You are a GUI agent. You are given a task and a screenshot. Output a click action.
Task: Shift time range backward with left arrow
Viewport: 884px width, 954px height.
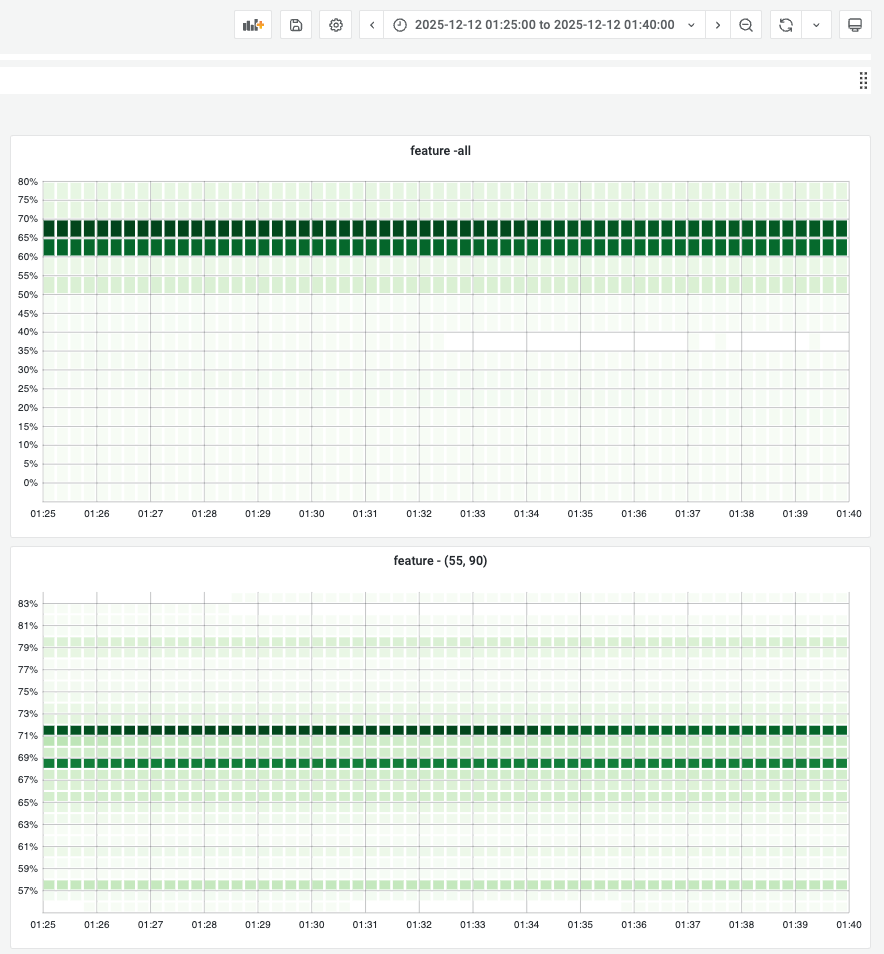pyautogui.click(x=372, y=25)
